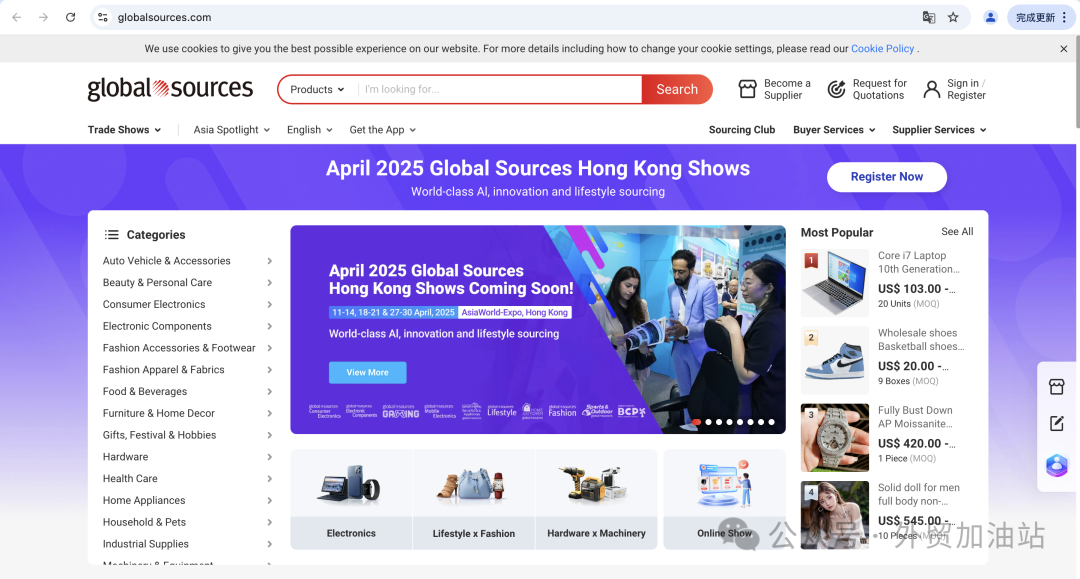Select Industrial Supplies category

[x=145, y=544]
